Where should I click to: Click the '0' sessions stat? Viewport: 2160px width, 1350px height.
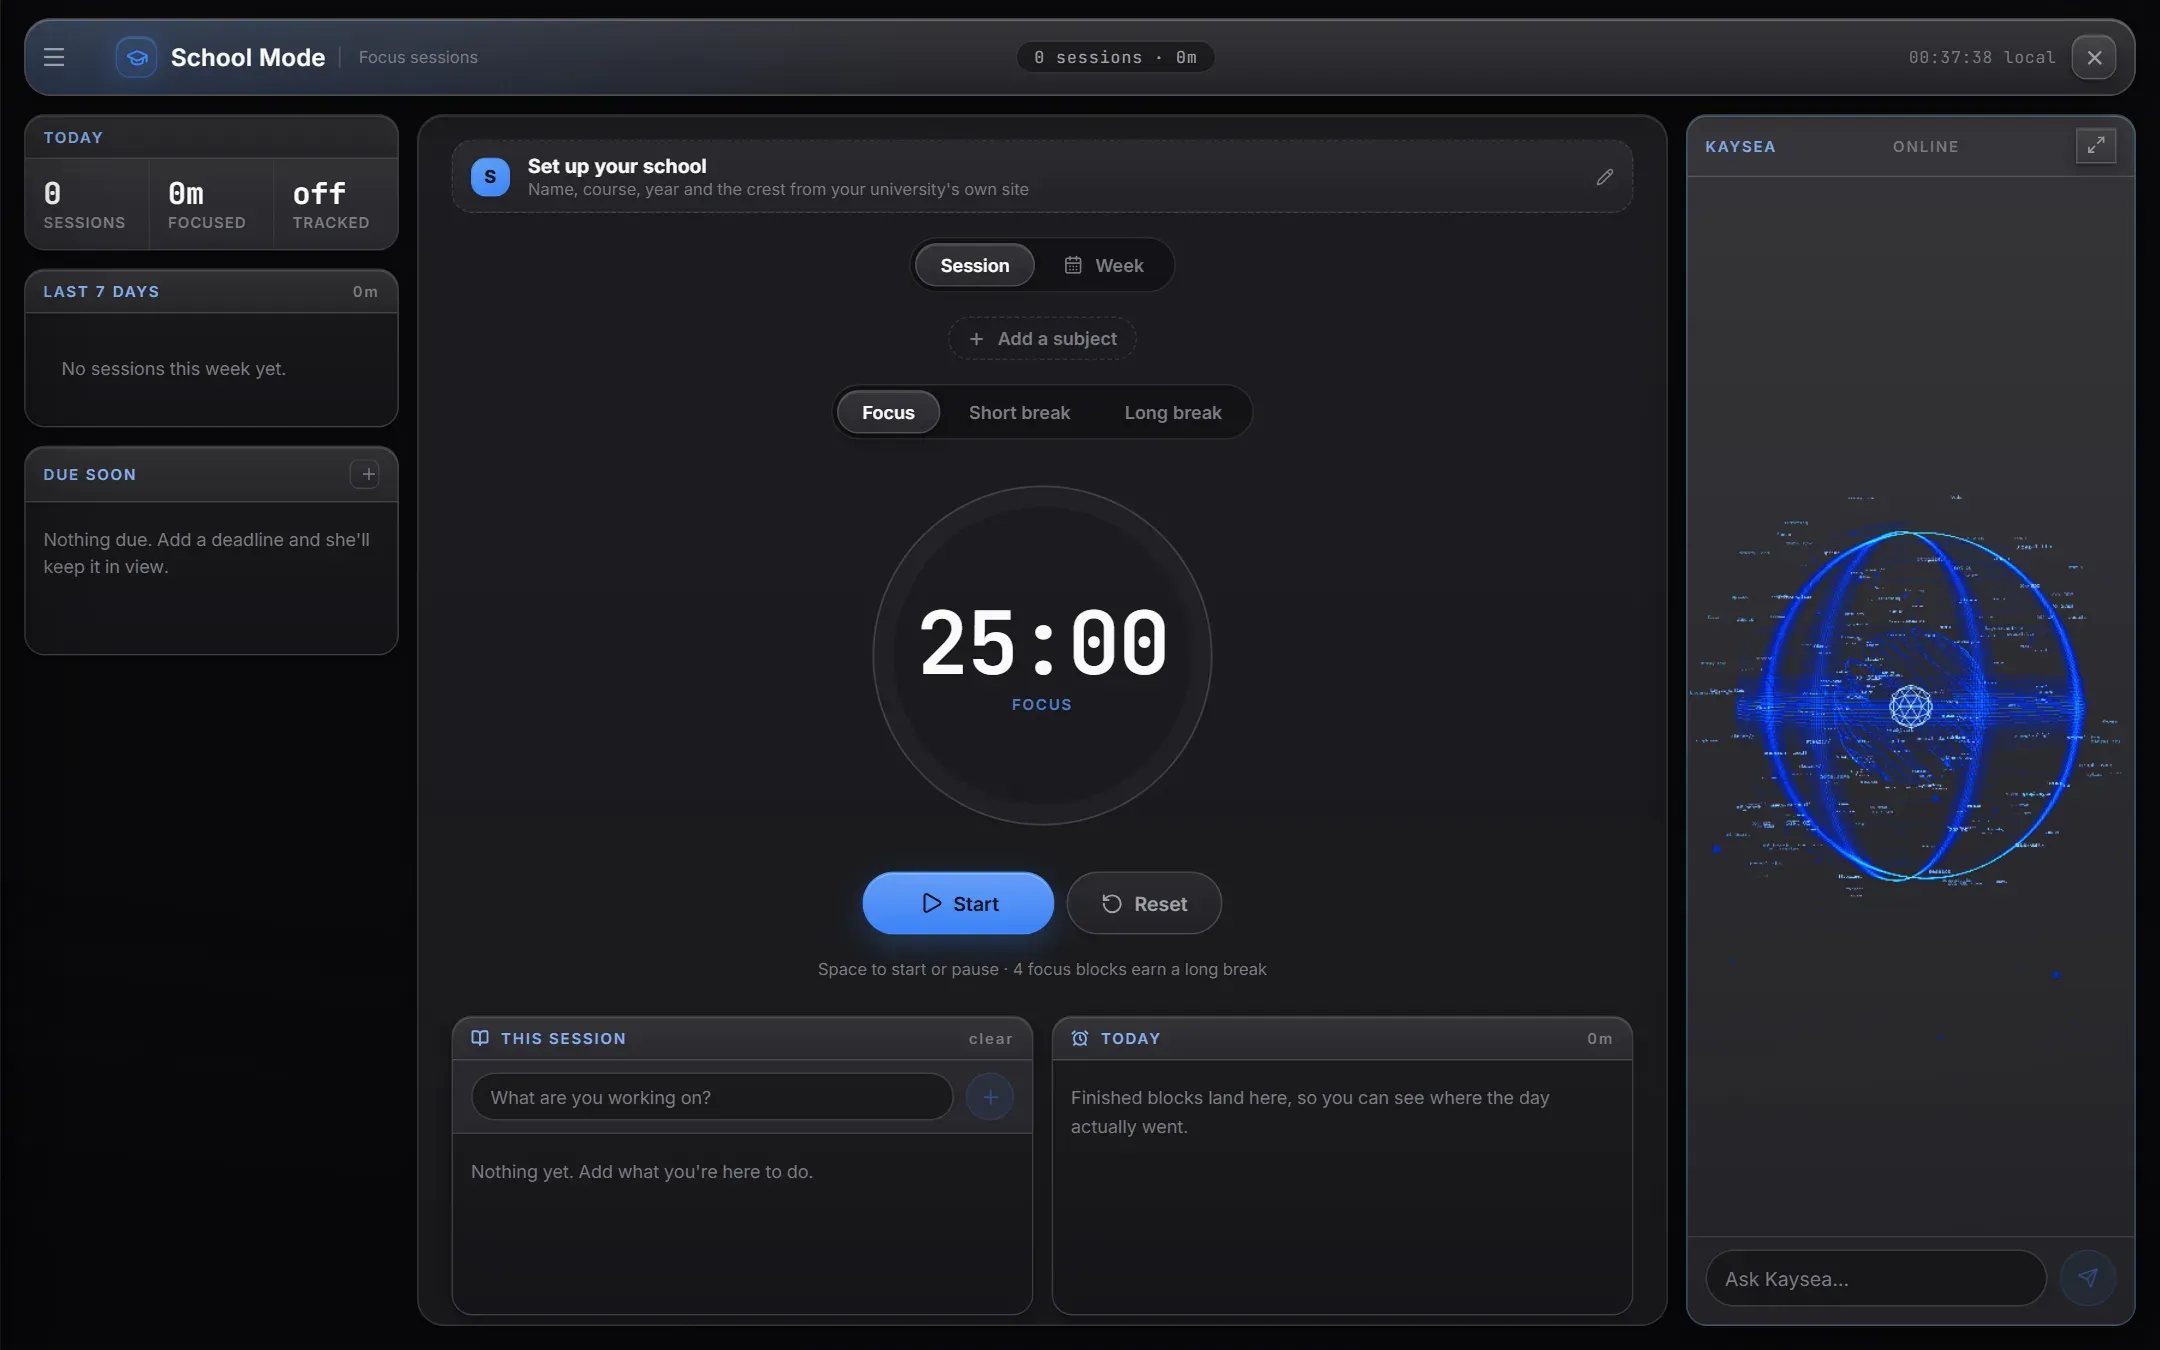pos(52,192)
